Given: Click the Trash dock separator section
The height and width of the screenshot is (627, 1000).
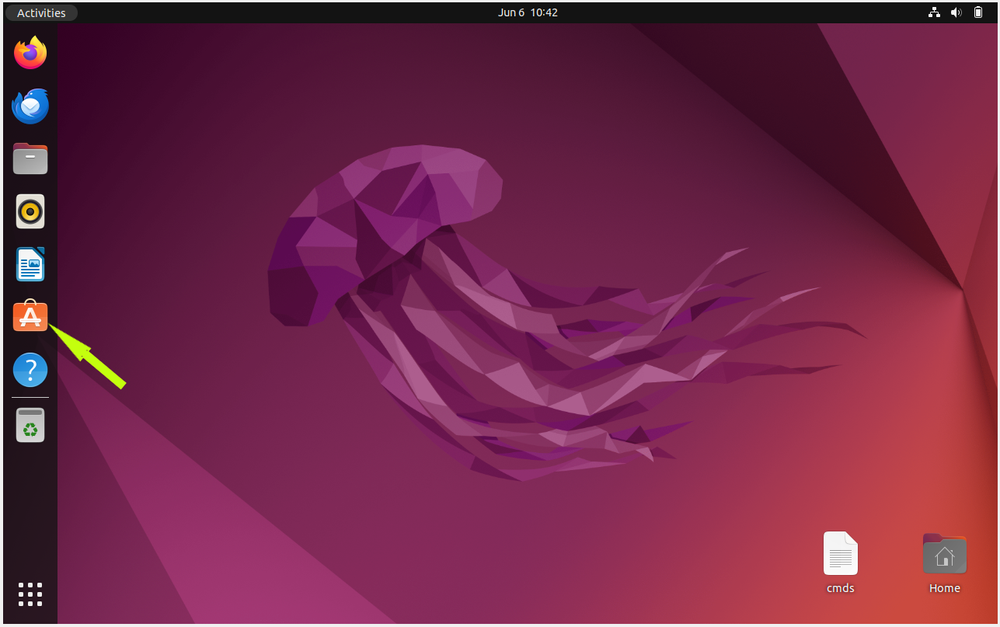Looking at the screenshot, I should pyautogui.click(x=30, y=398).
